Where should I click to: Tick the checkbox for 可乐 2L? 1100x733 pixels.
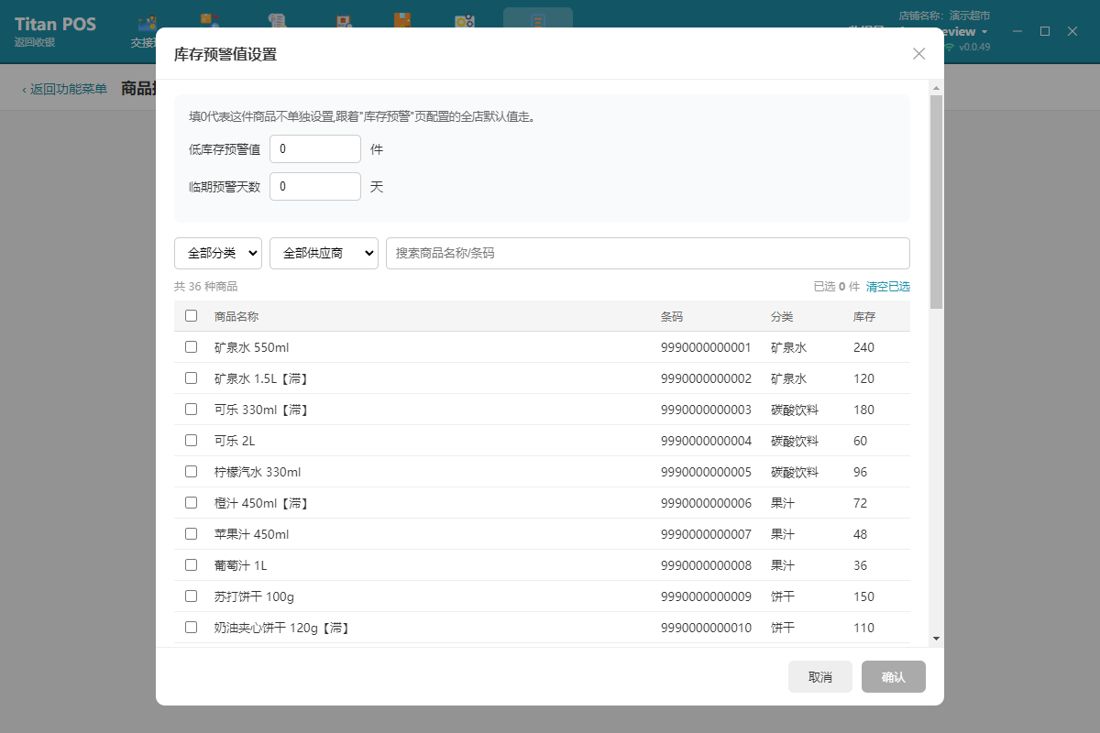pyautogui.click(x=191, y=441)
